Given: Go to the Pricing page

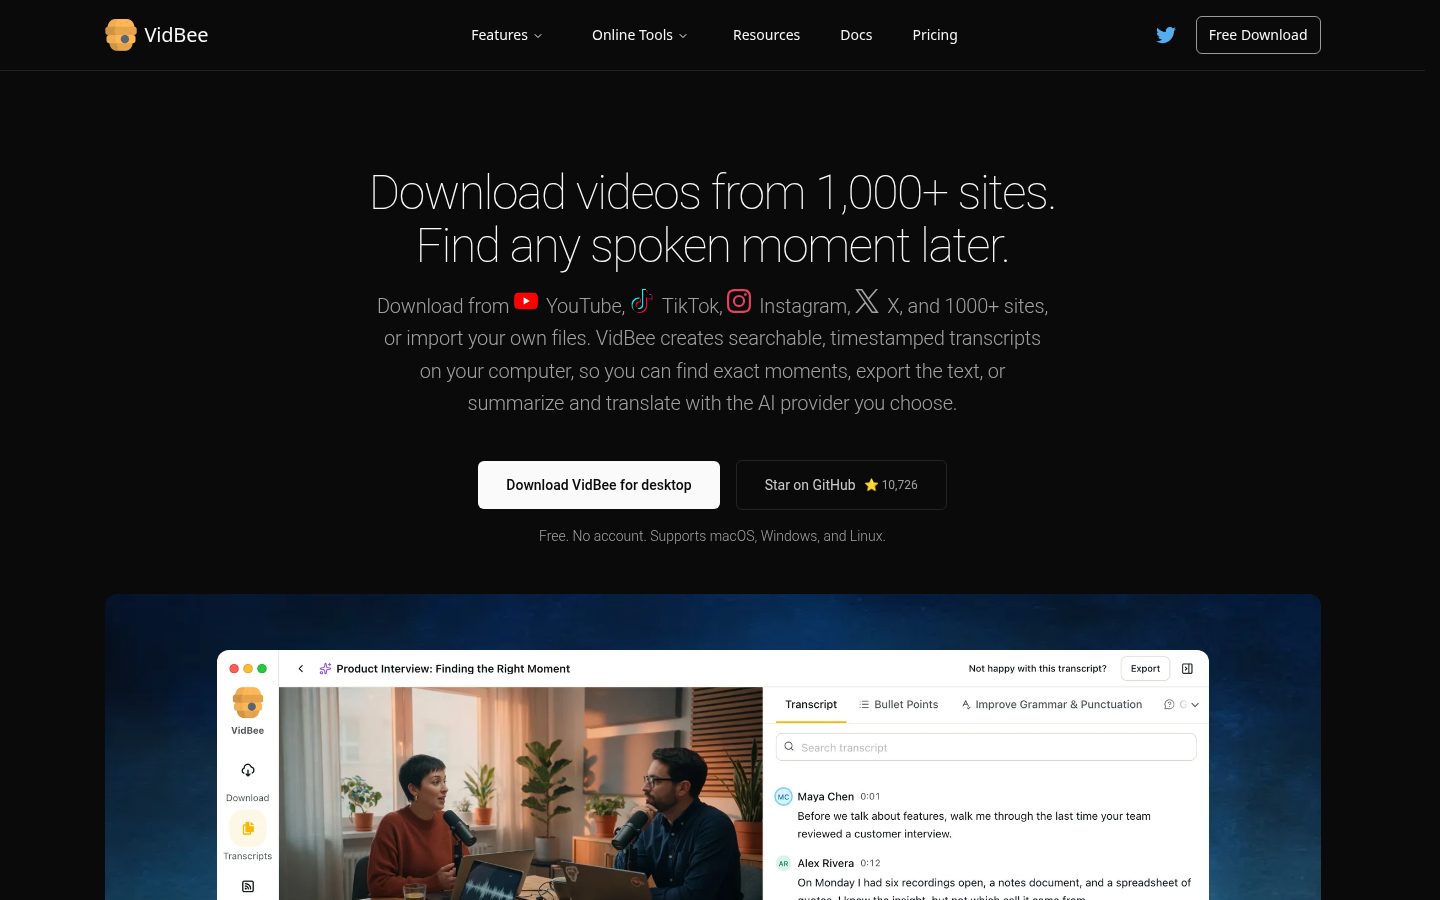Looking at the screenshot, I should [x=935, y=35].
